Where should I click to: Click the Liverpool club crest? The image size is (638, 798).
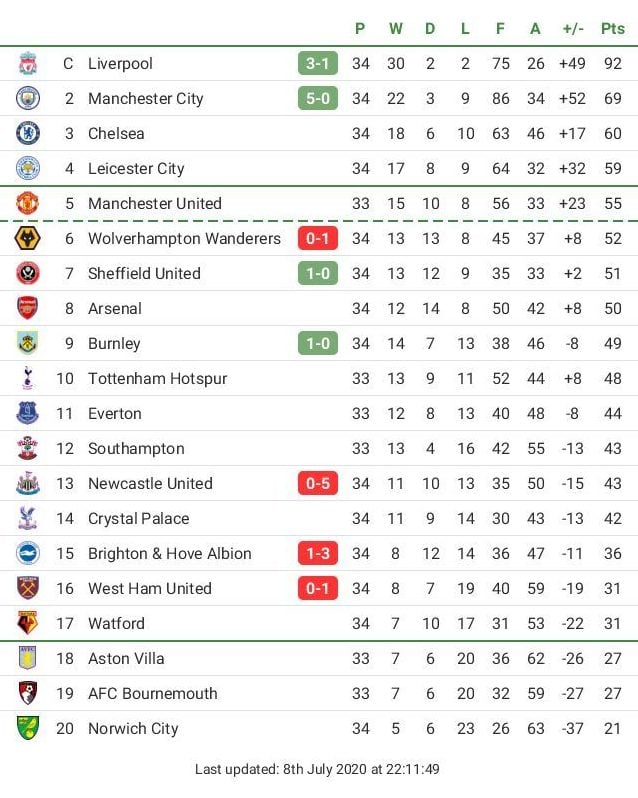point(28,63)
